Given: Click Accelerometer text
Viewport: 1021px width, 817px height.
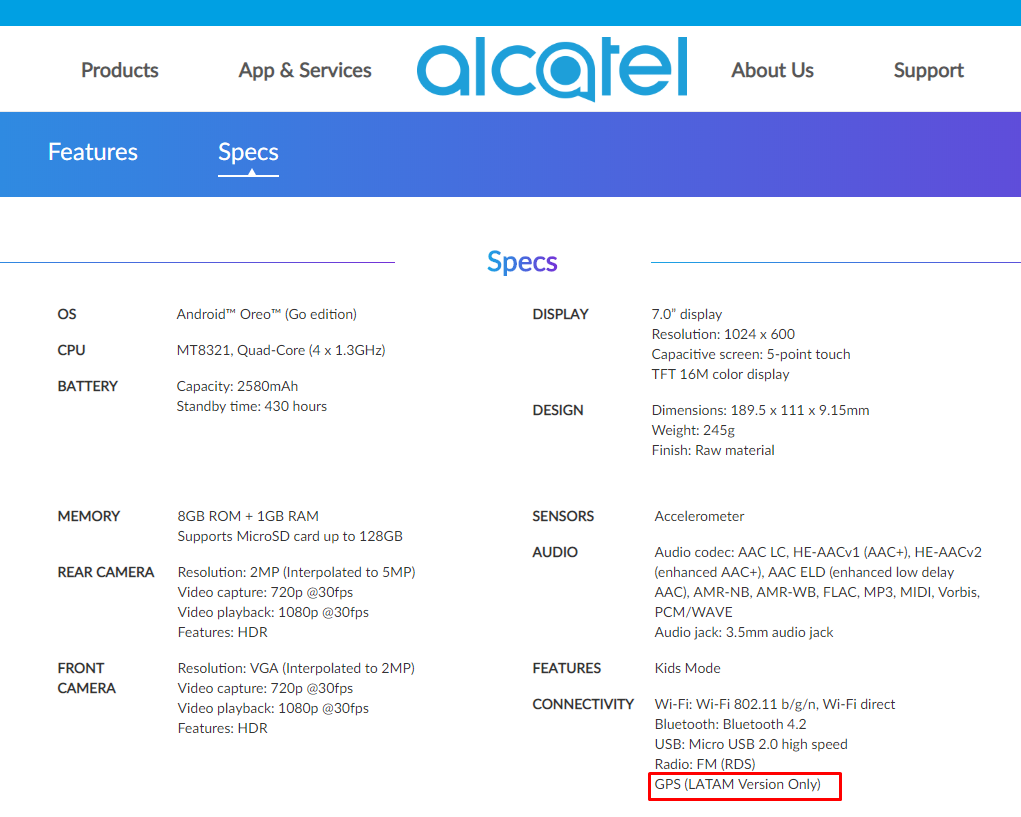Looking at the screenshot, I should tap(699, 516).
